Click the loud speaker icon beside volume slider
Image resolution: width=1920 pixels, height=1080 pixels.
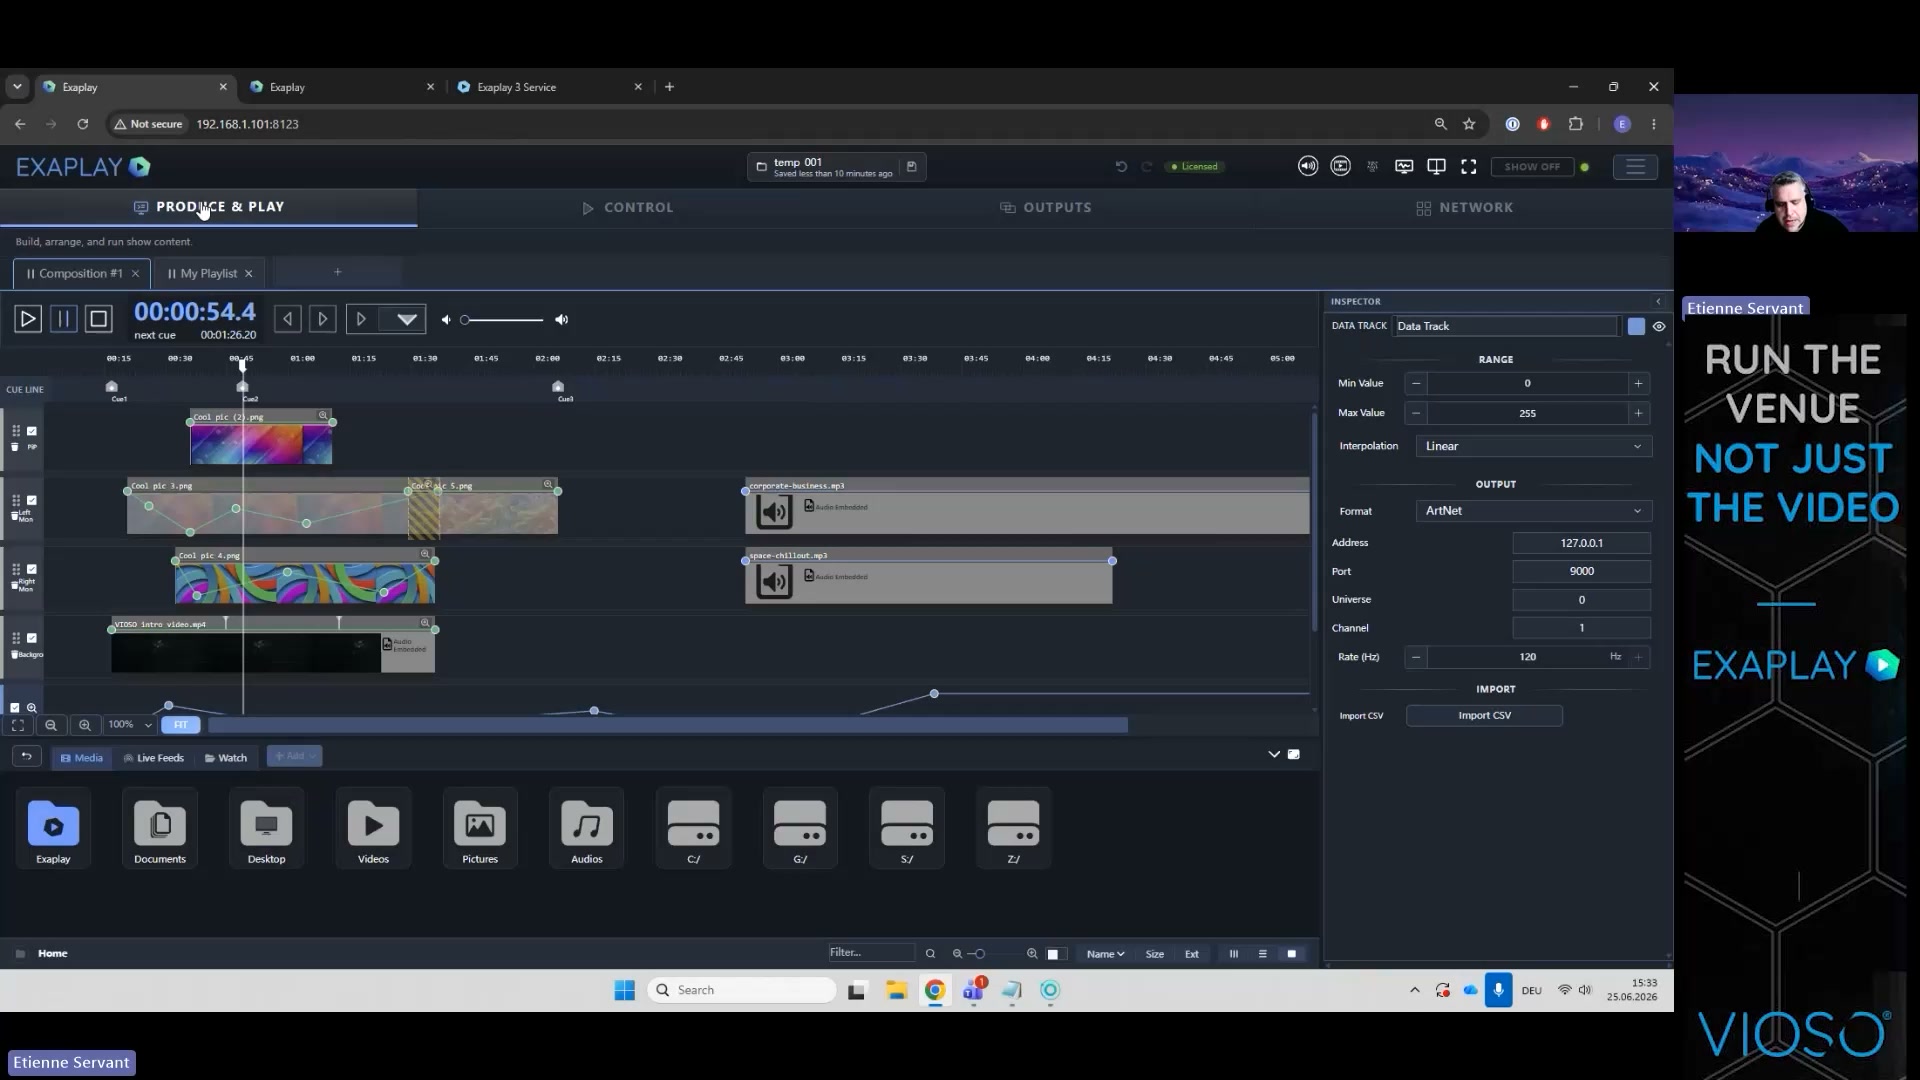pyautogui.click(x=562, y=320)
